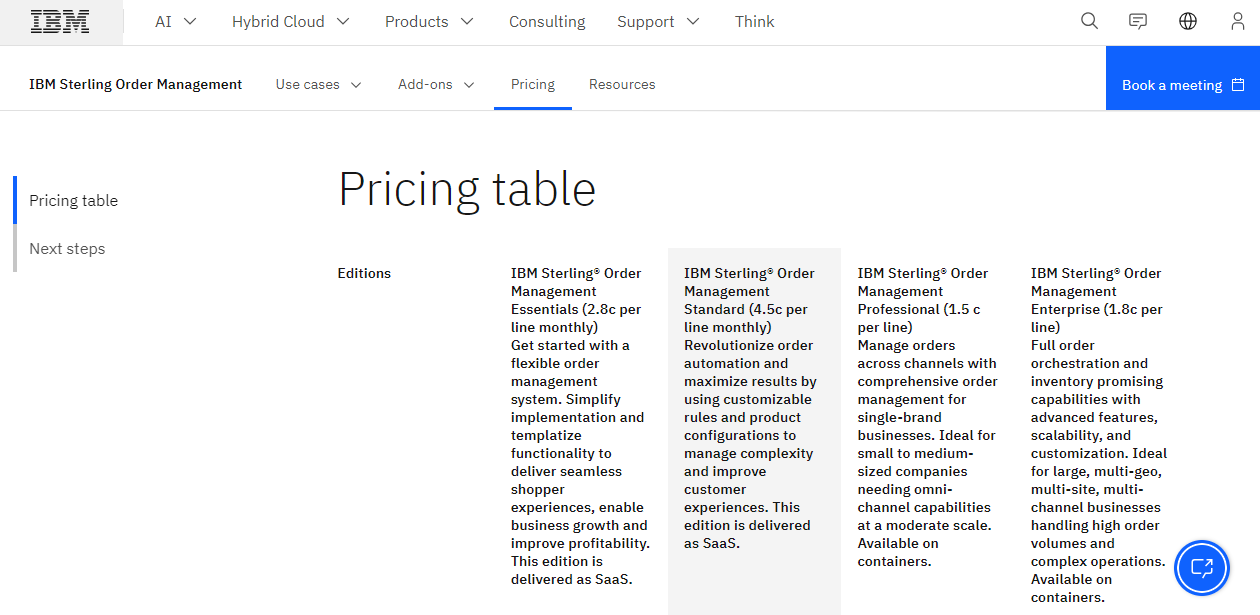Open the Consulting menu item
Screen dimensions: 1260x615
coord(547,21)
